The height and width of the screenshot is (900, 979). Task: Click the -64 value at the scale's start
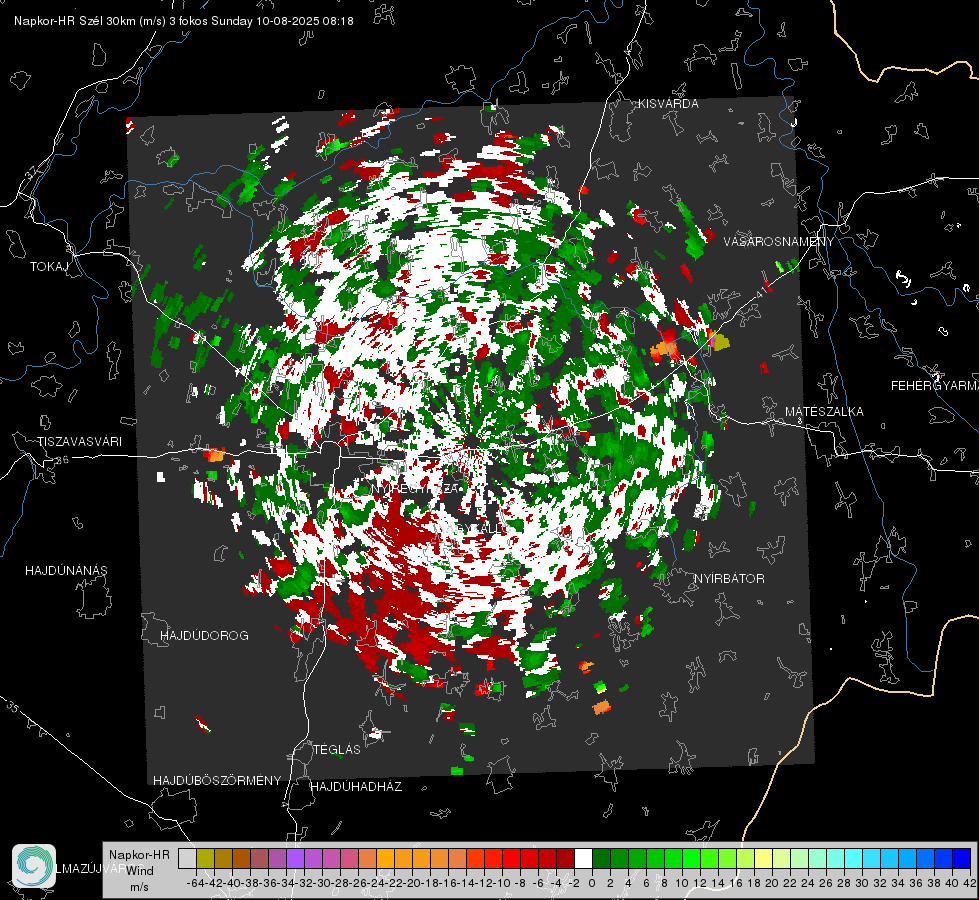click(195, 883)
